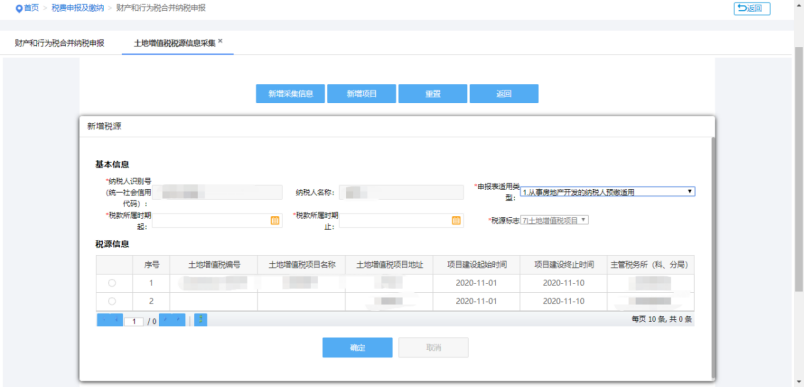Click the page number input box

134,321
